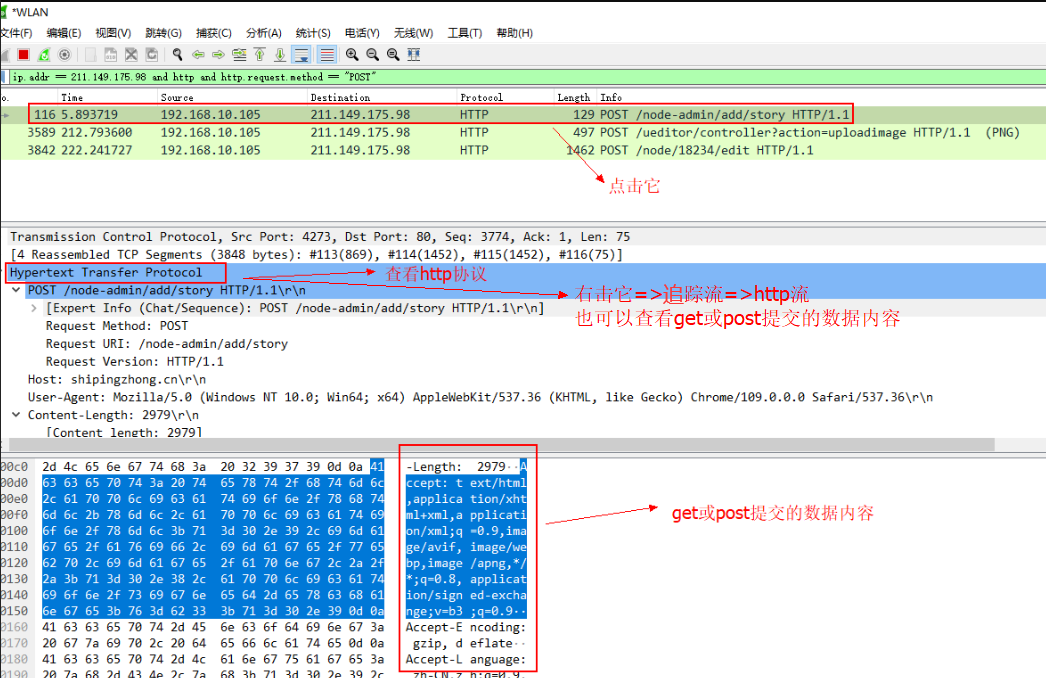This screenshot has height=678, width=1046.
Task: Sort packets by the Protocol column header
Action: (481, 97)
